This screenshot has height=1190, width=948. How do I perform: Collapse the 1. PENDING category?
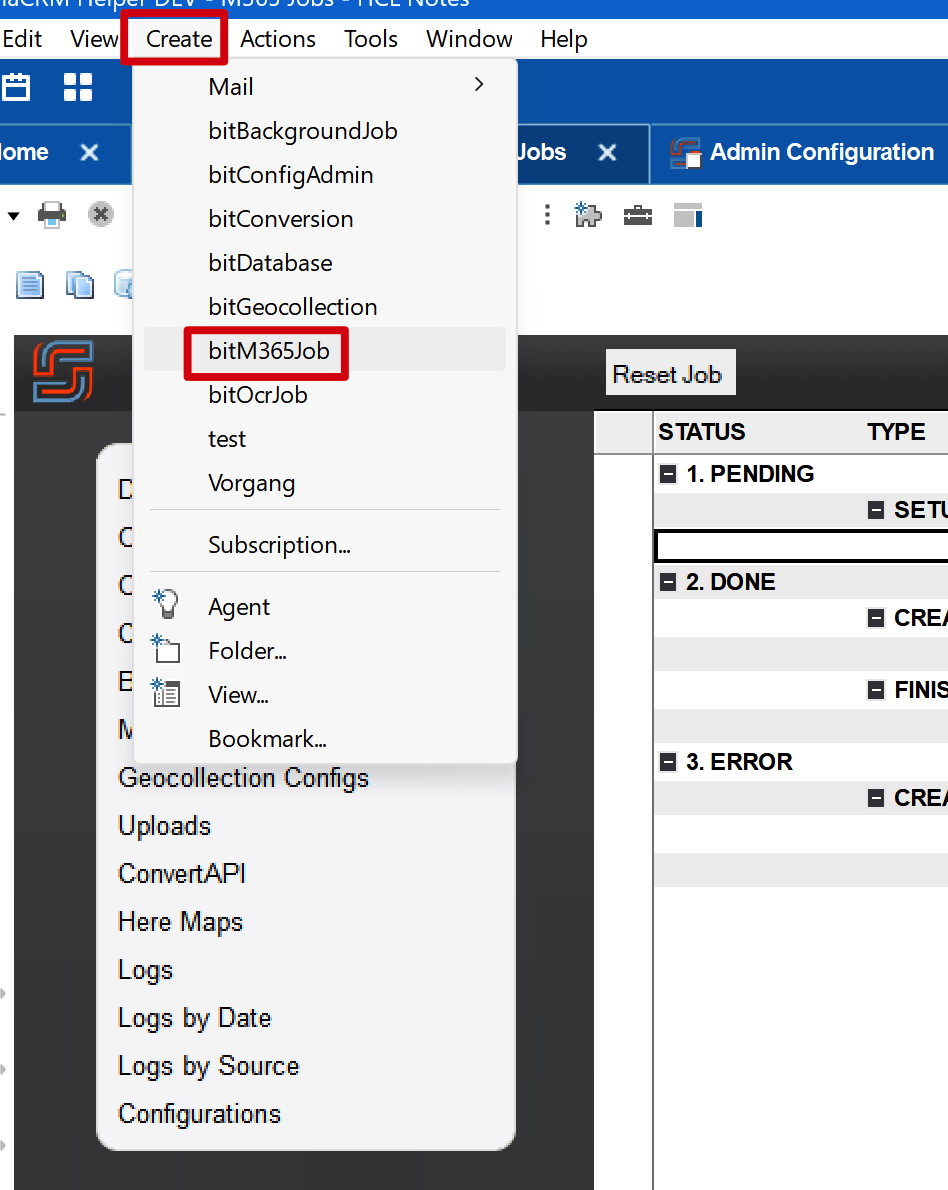pos(669,474)
